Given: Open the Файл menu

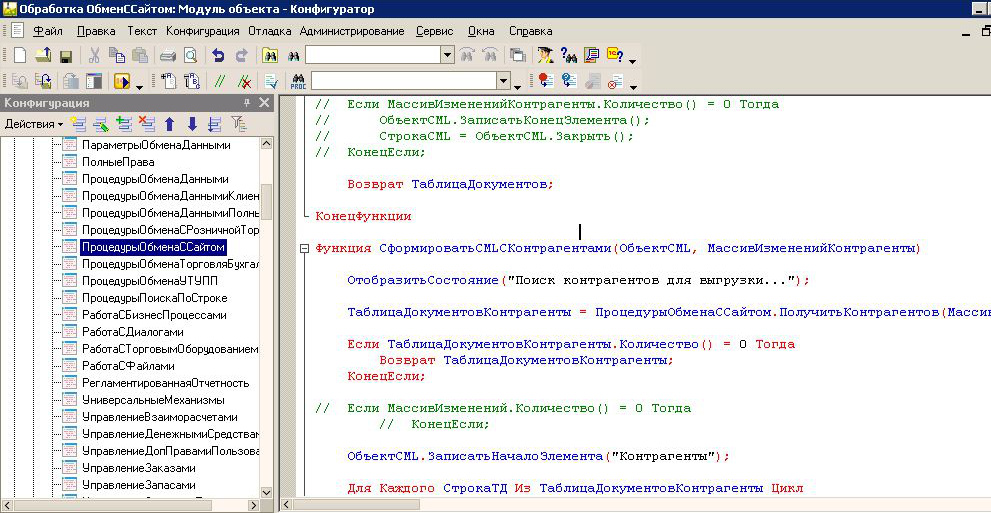Looking at the screenshot, I should (48, 31).
